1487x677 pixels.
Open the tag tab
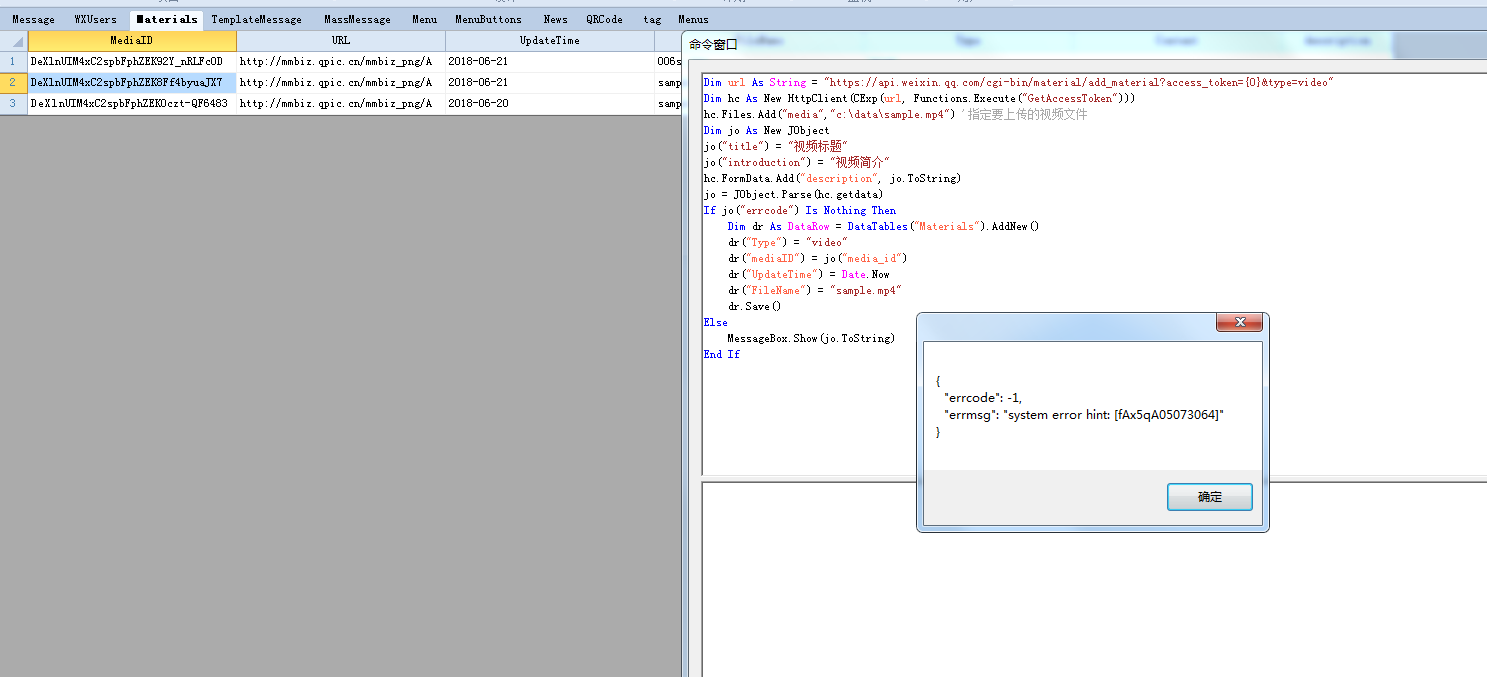click(652, 19)
